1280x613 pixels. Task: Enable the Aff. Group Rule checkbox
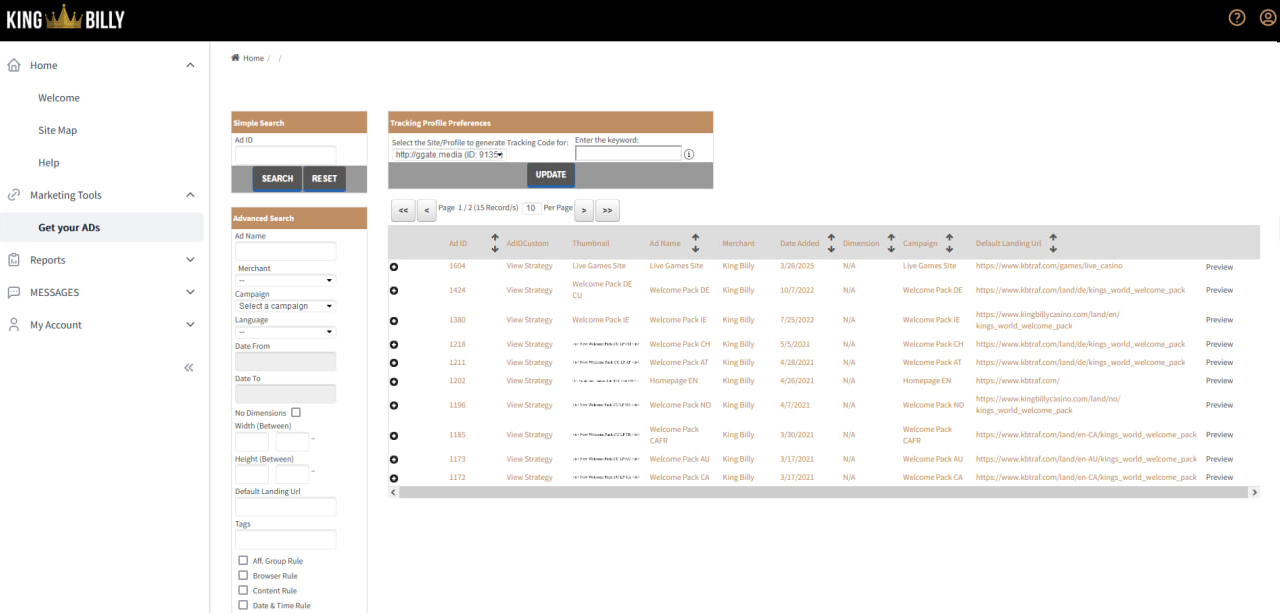click(x=243, y=561)
